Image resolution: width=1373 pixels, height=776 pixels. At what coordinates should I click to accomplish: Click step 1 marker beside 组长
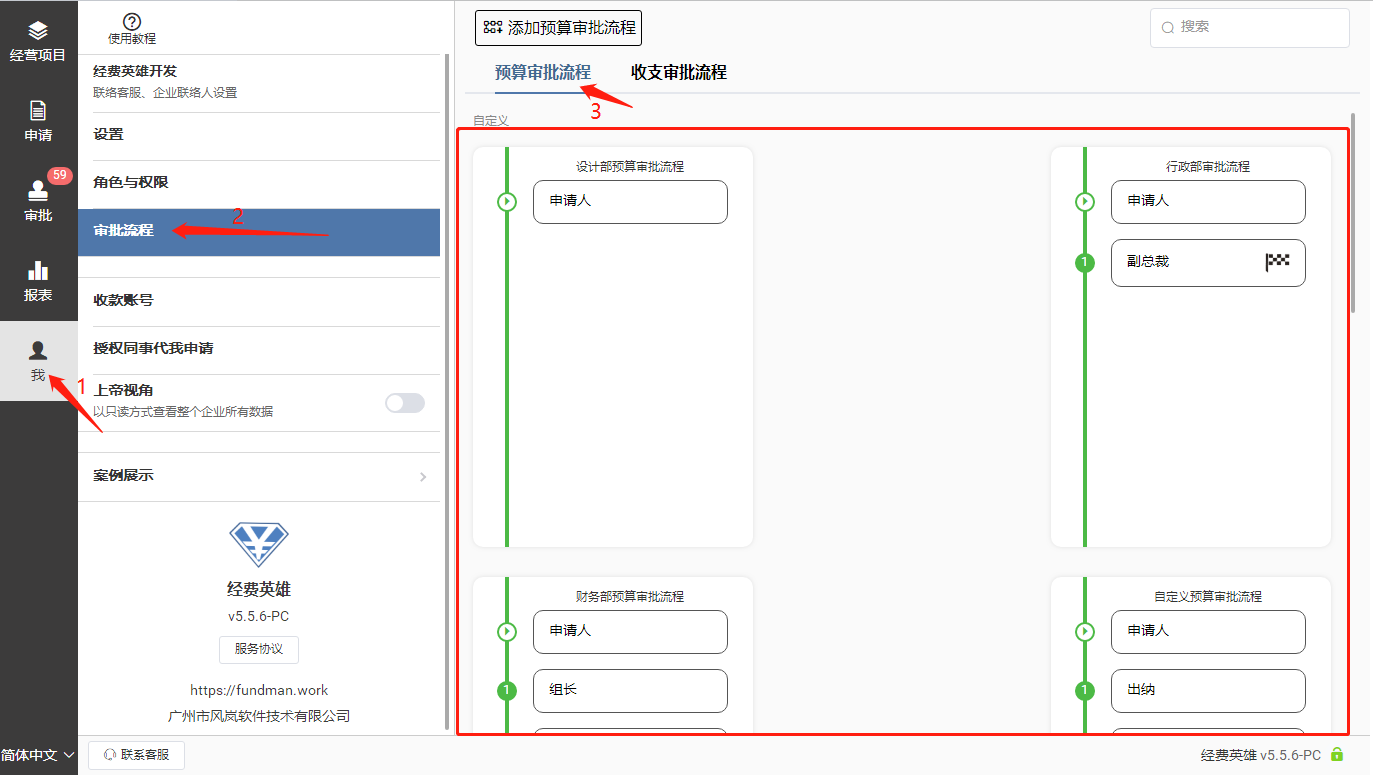pyautogui.click(x=507, y=691)
